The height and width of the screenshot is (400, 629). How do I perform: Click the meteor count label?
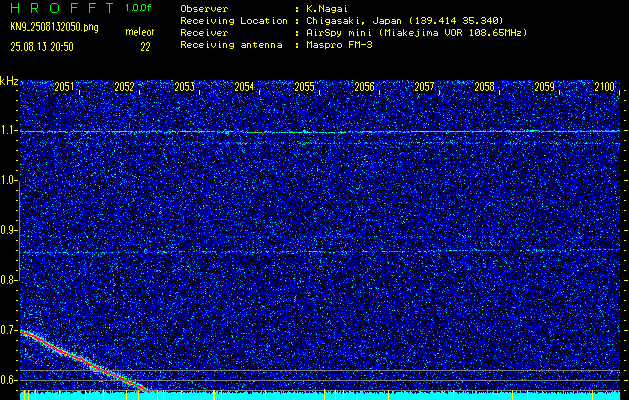click(140, 32)
